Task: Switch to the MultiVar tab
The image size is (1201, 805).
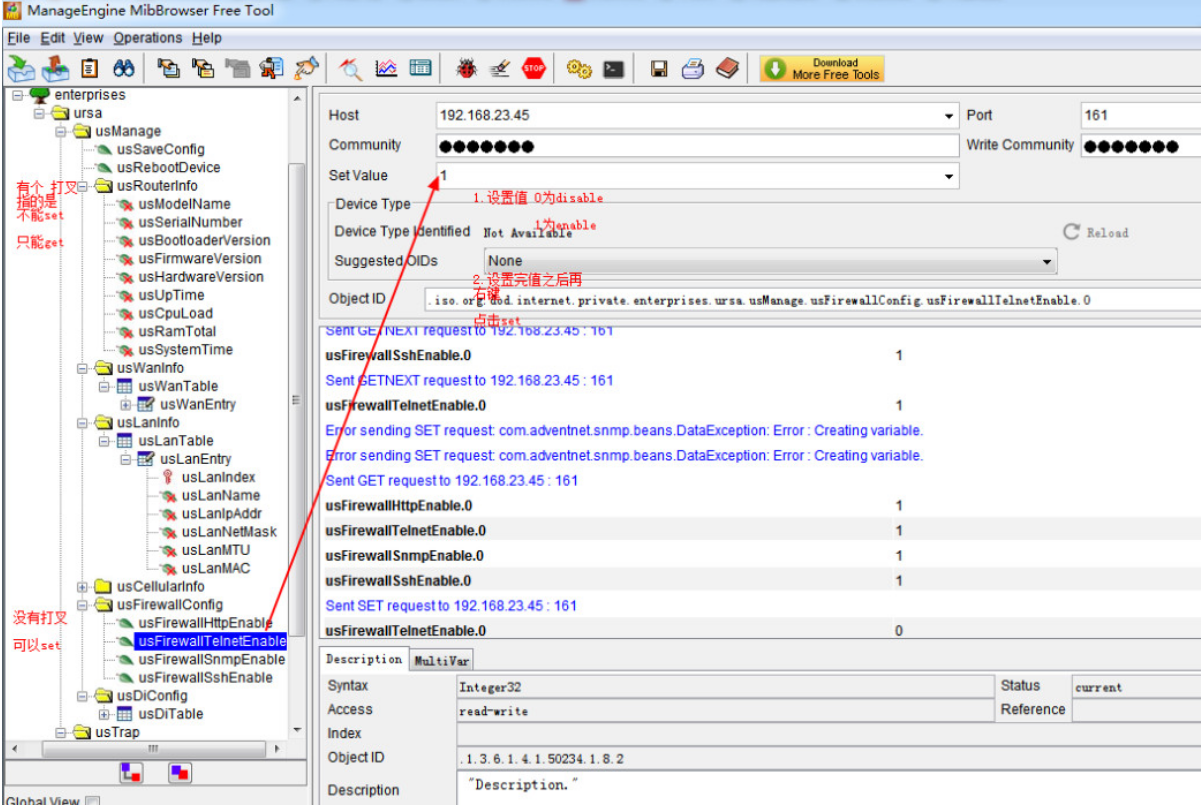Action: (x=441, y=661)
